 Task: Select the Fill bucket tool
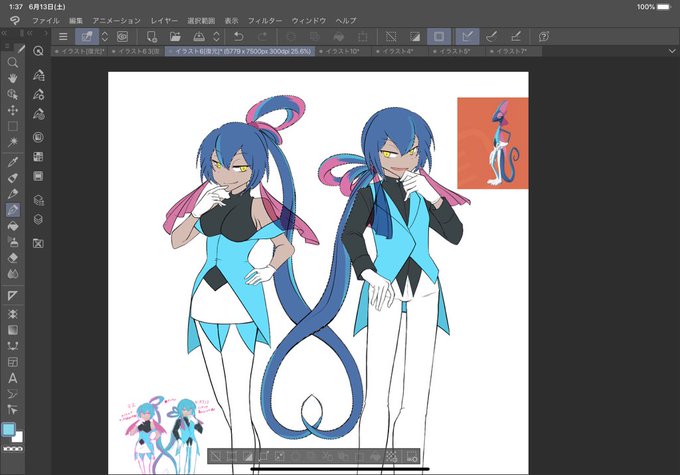(13, 226)
